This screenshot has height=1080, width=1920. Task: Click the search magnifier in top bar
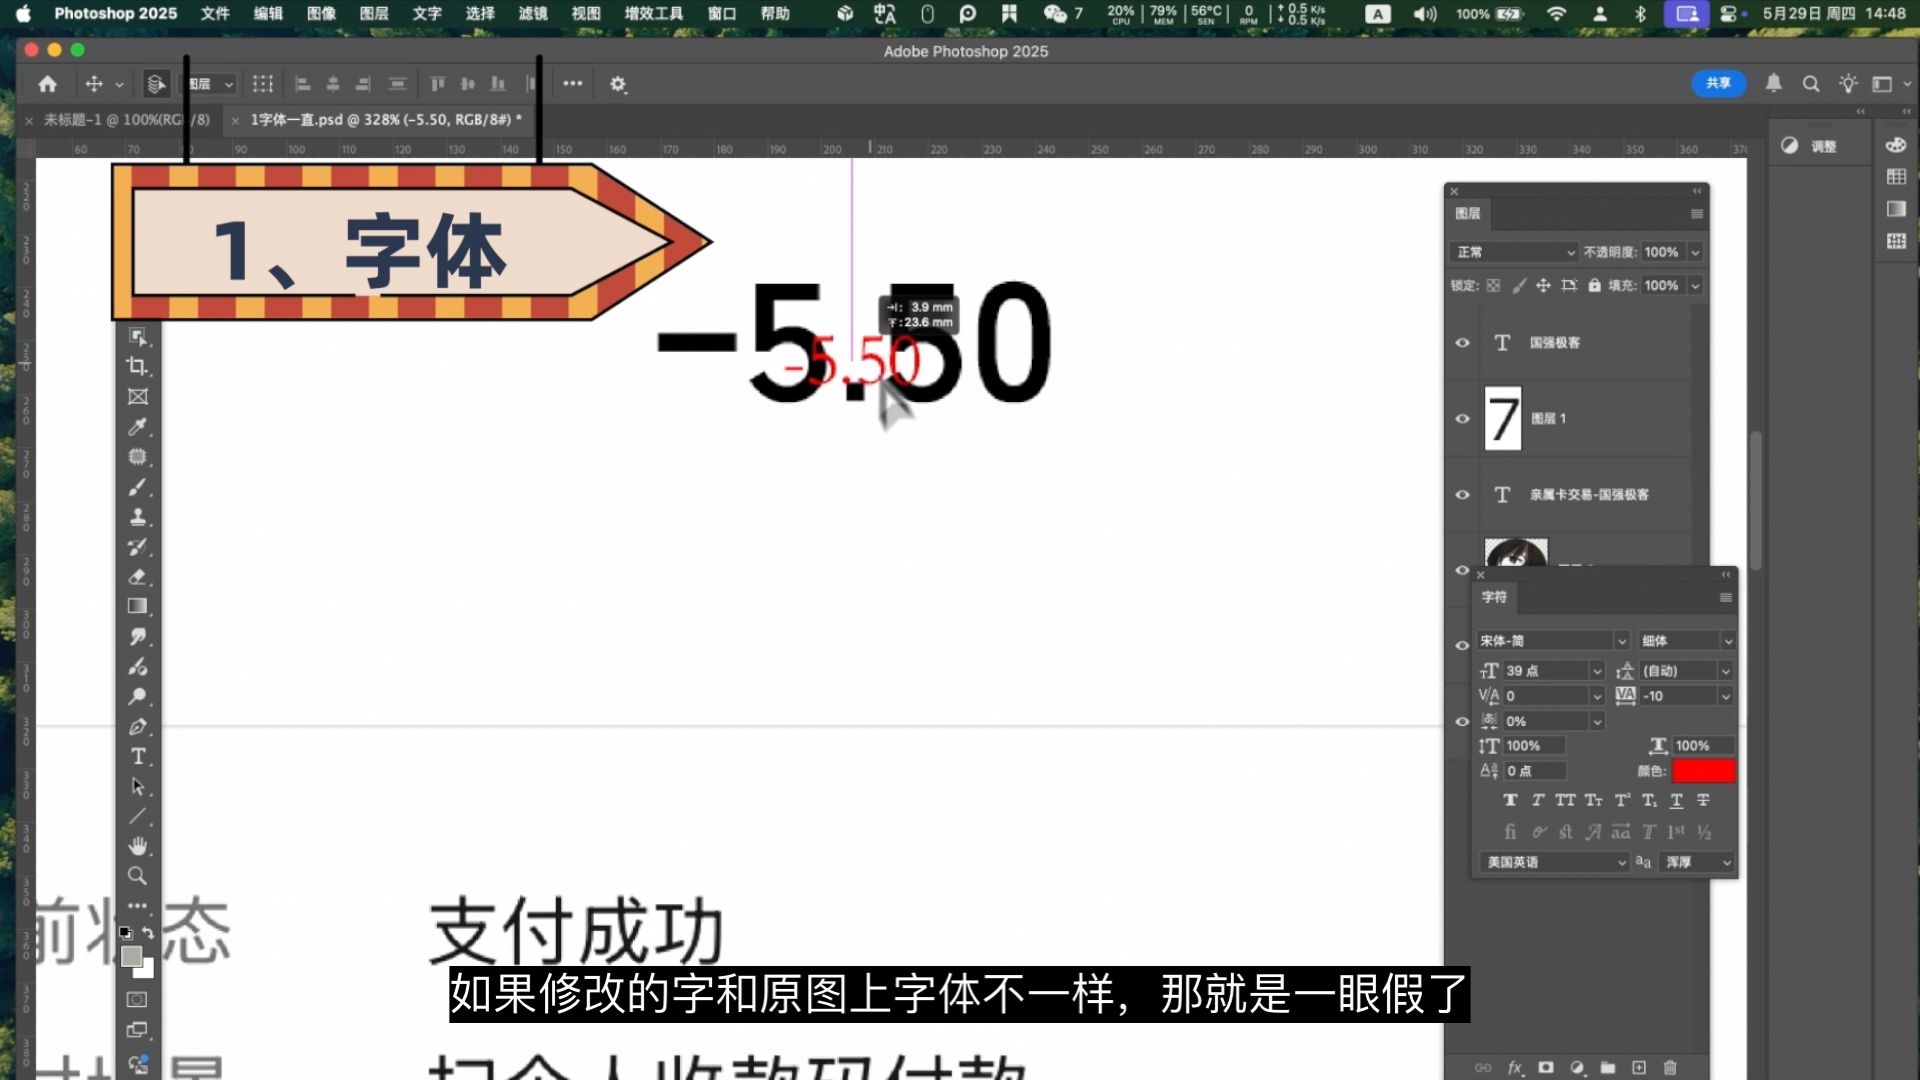(x=1810, y=84)
